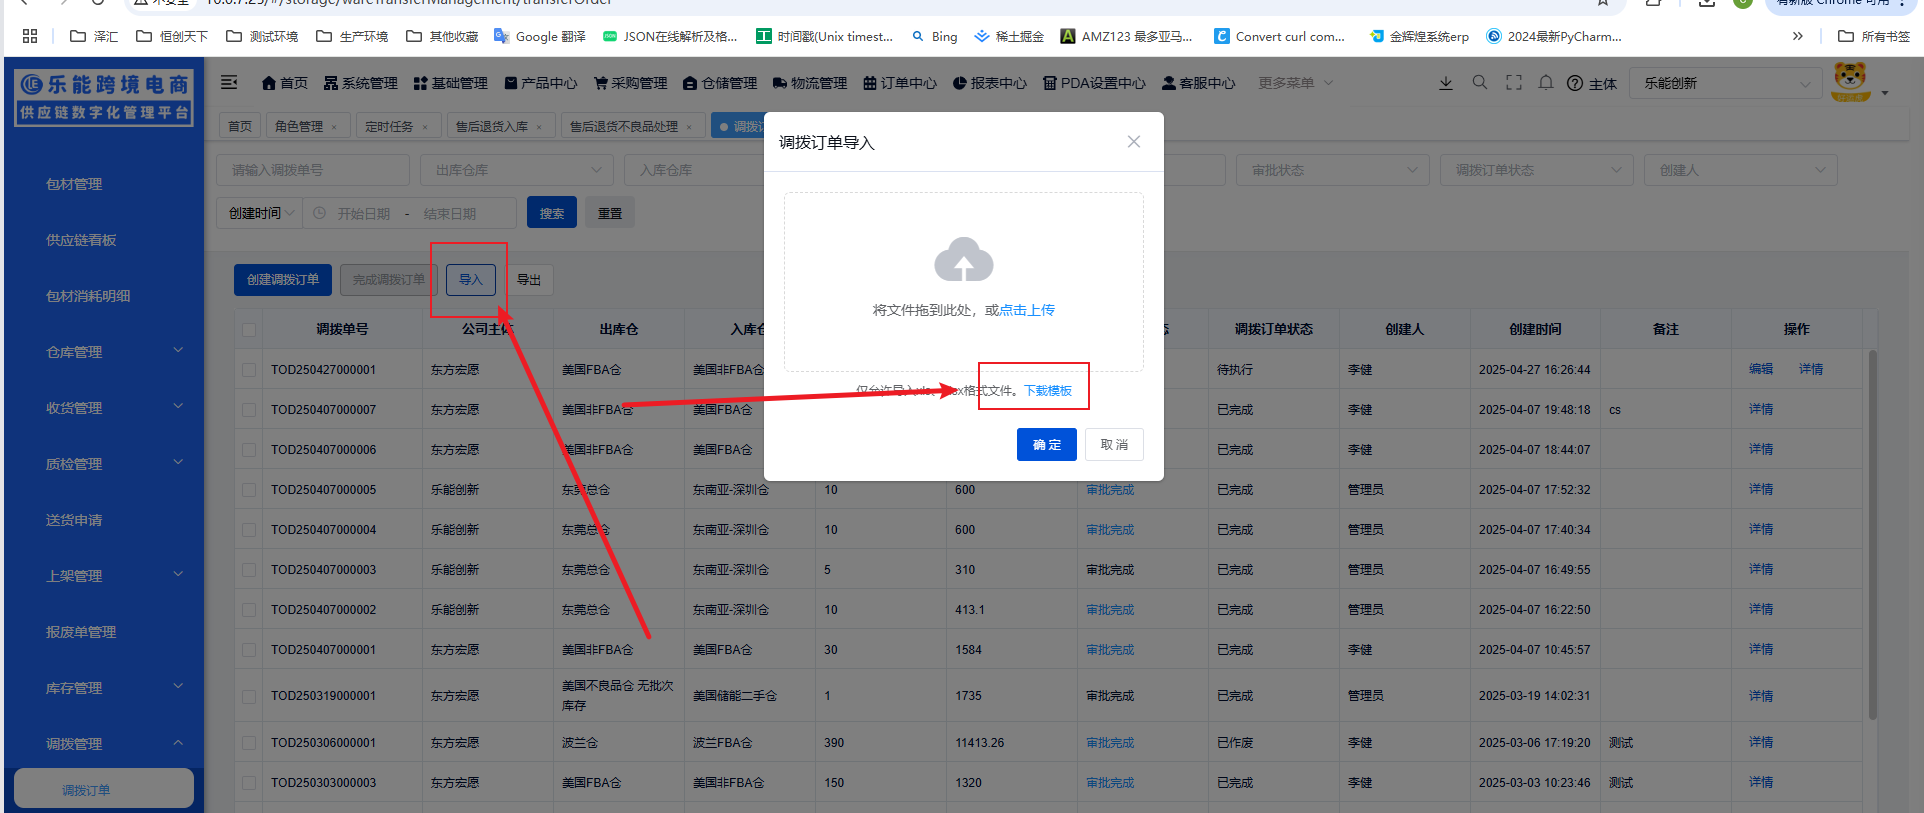Screen dimensions: 1924x813
Task: Open the 仓储管理 top menu
Action: point(720,83)
